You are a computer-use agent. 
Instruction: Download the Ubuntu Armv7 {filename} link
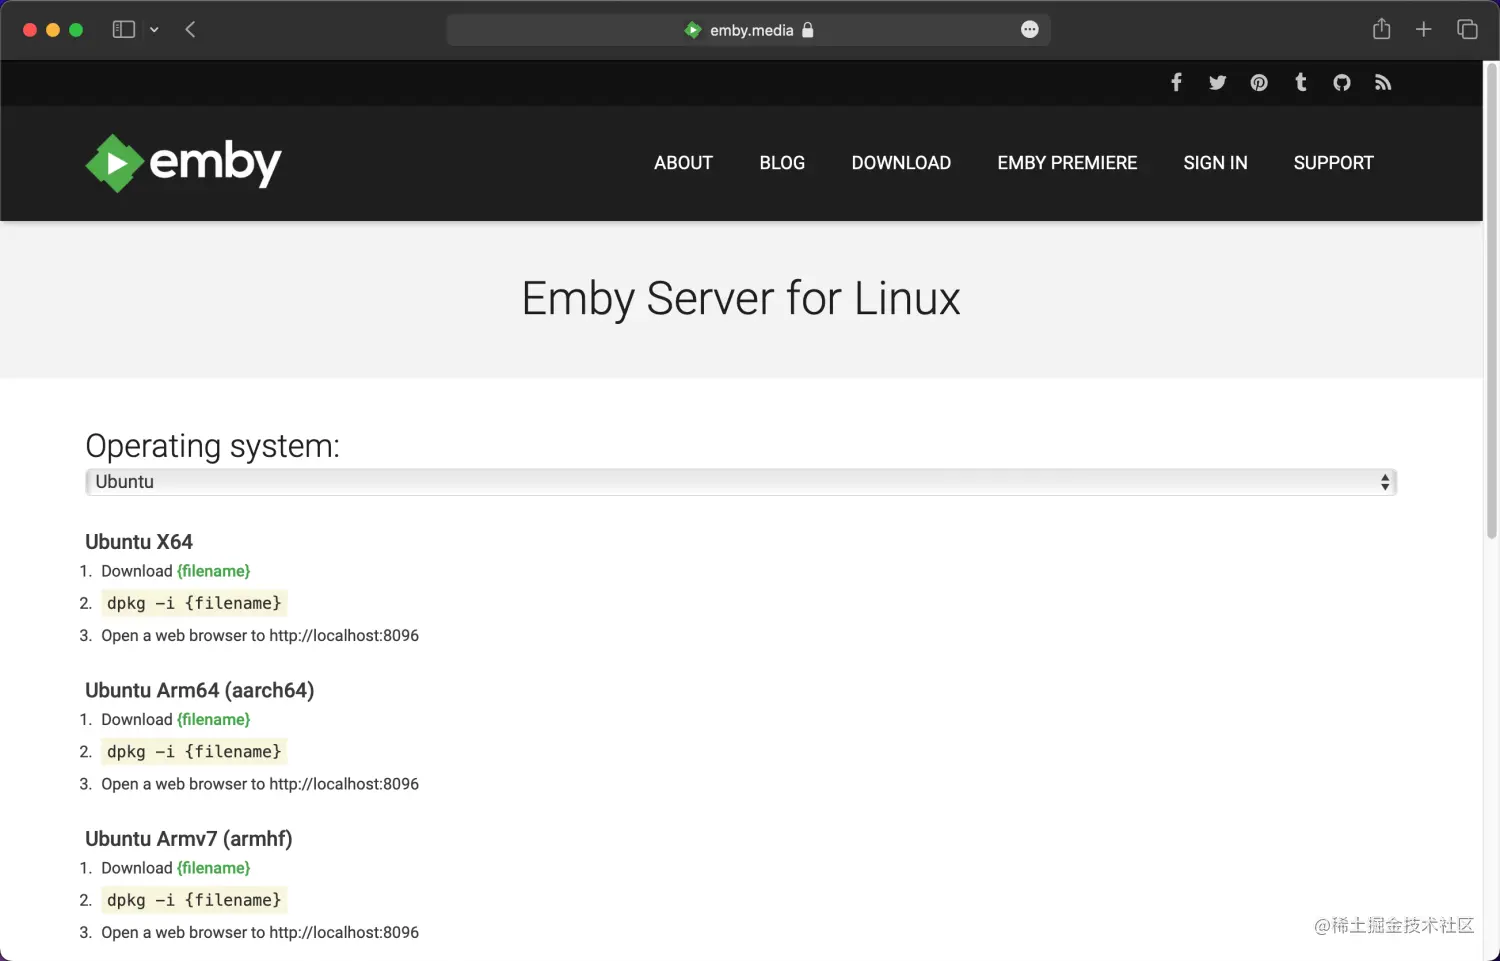coord(213,868)
